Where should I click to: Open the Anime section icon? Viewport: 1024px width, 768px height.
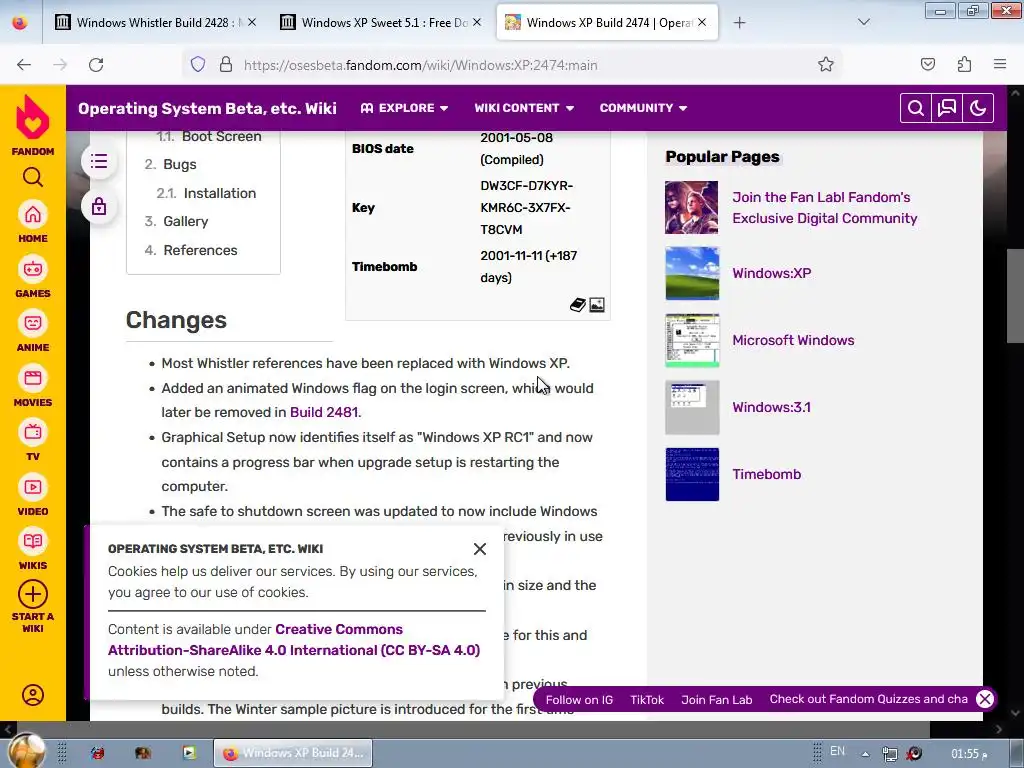coord(33,323)
